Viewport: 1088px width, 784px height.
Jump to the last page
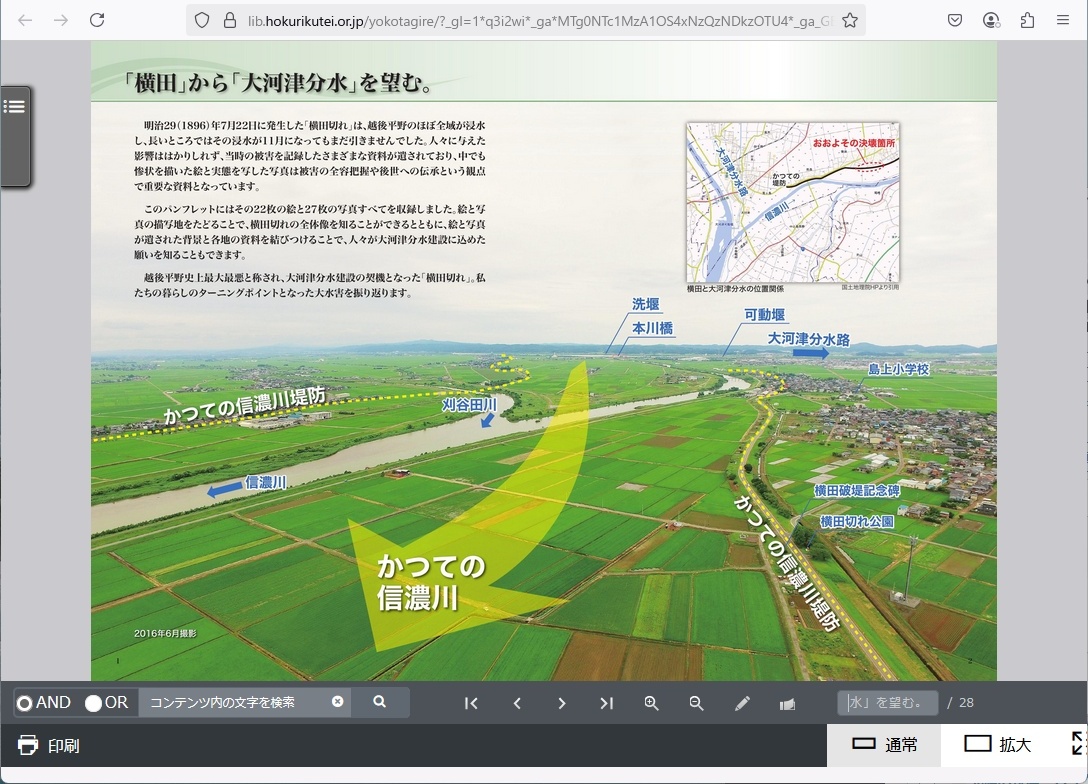click(x=606, y=704)
